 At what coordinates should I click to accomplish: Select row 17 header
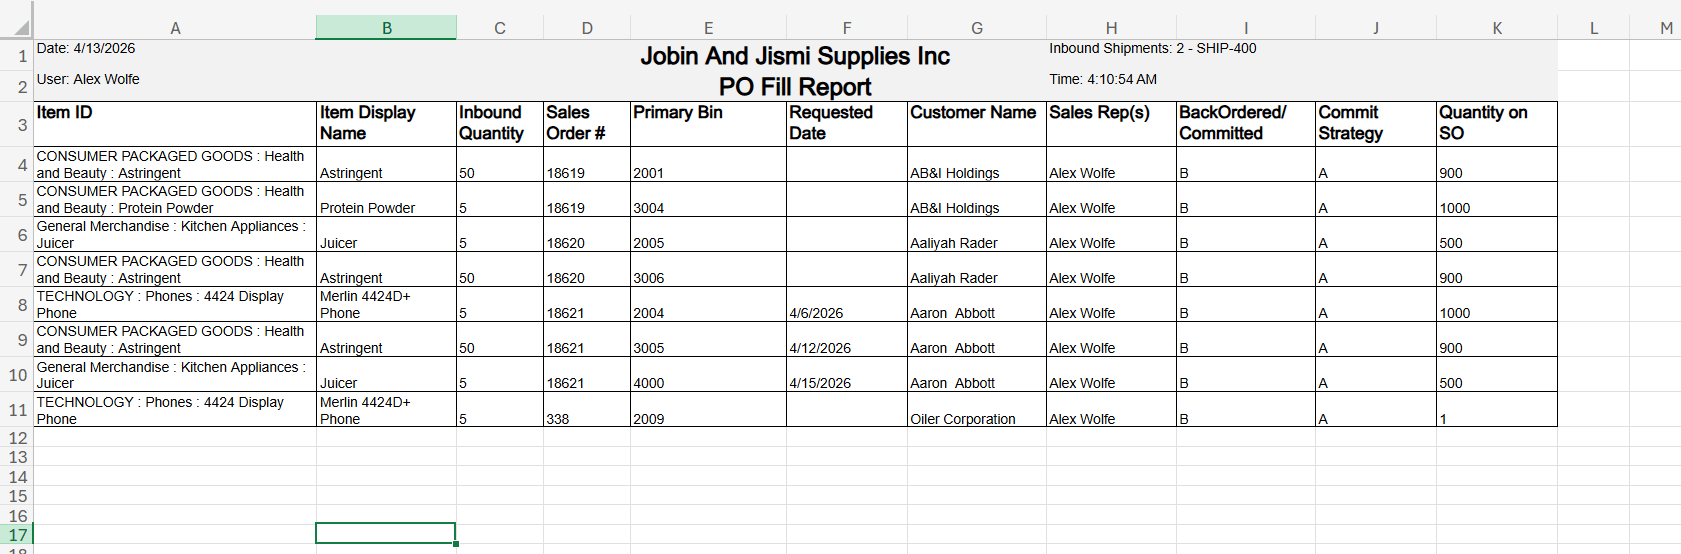pyautogui.click(x=17, y=535)
